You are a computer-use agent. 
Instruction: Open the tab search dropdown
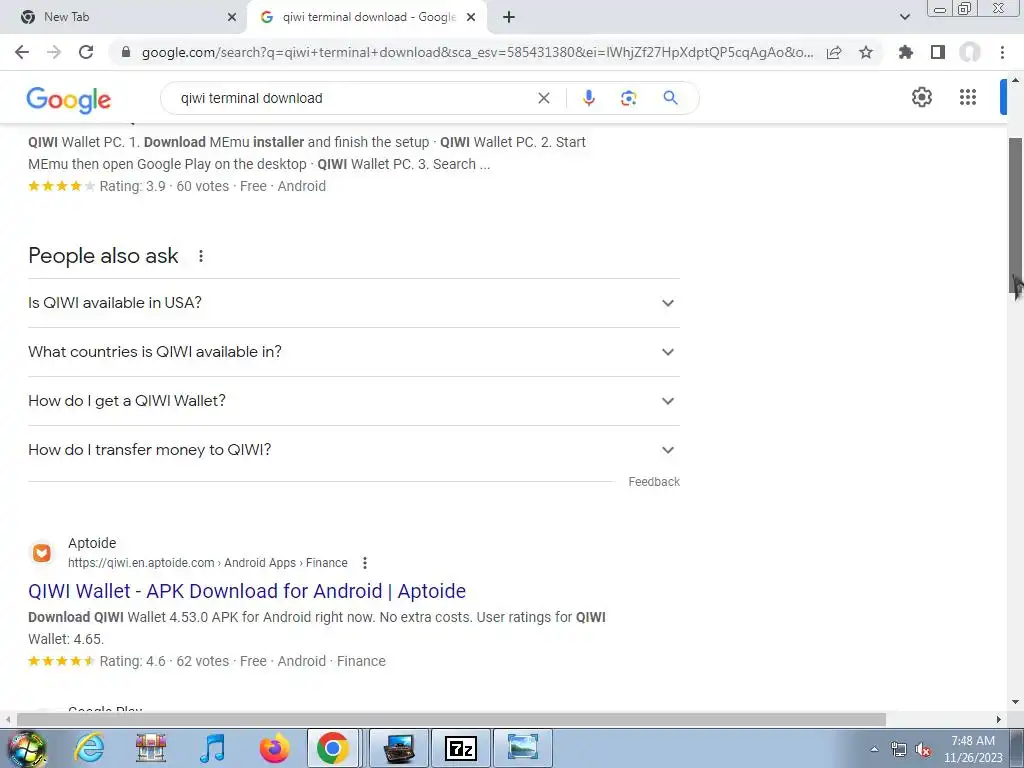point(904,17)
